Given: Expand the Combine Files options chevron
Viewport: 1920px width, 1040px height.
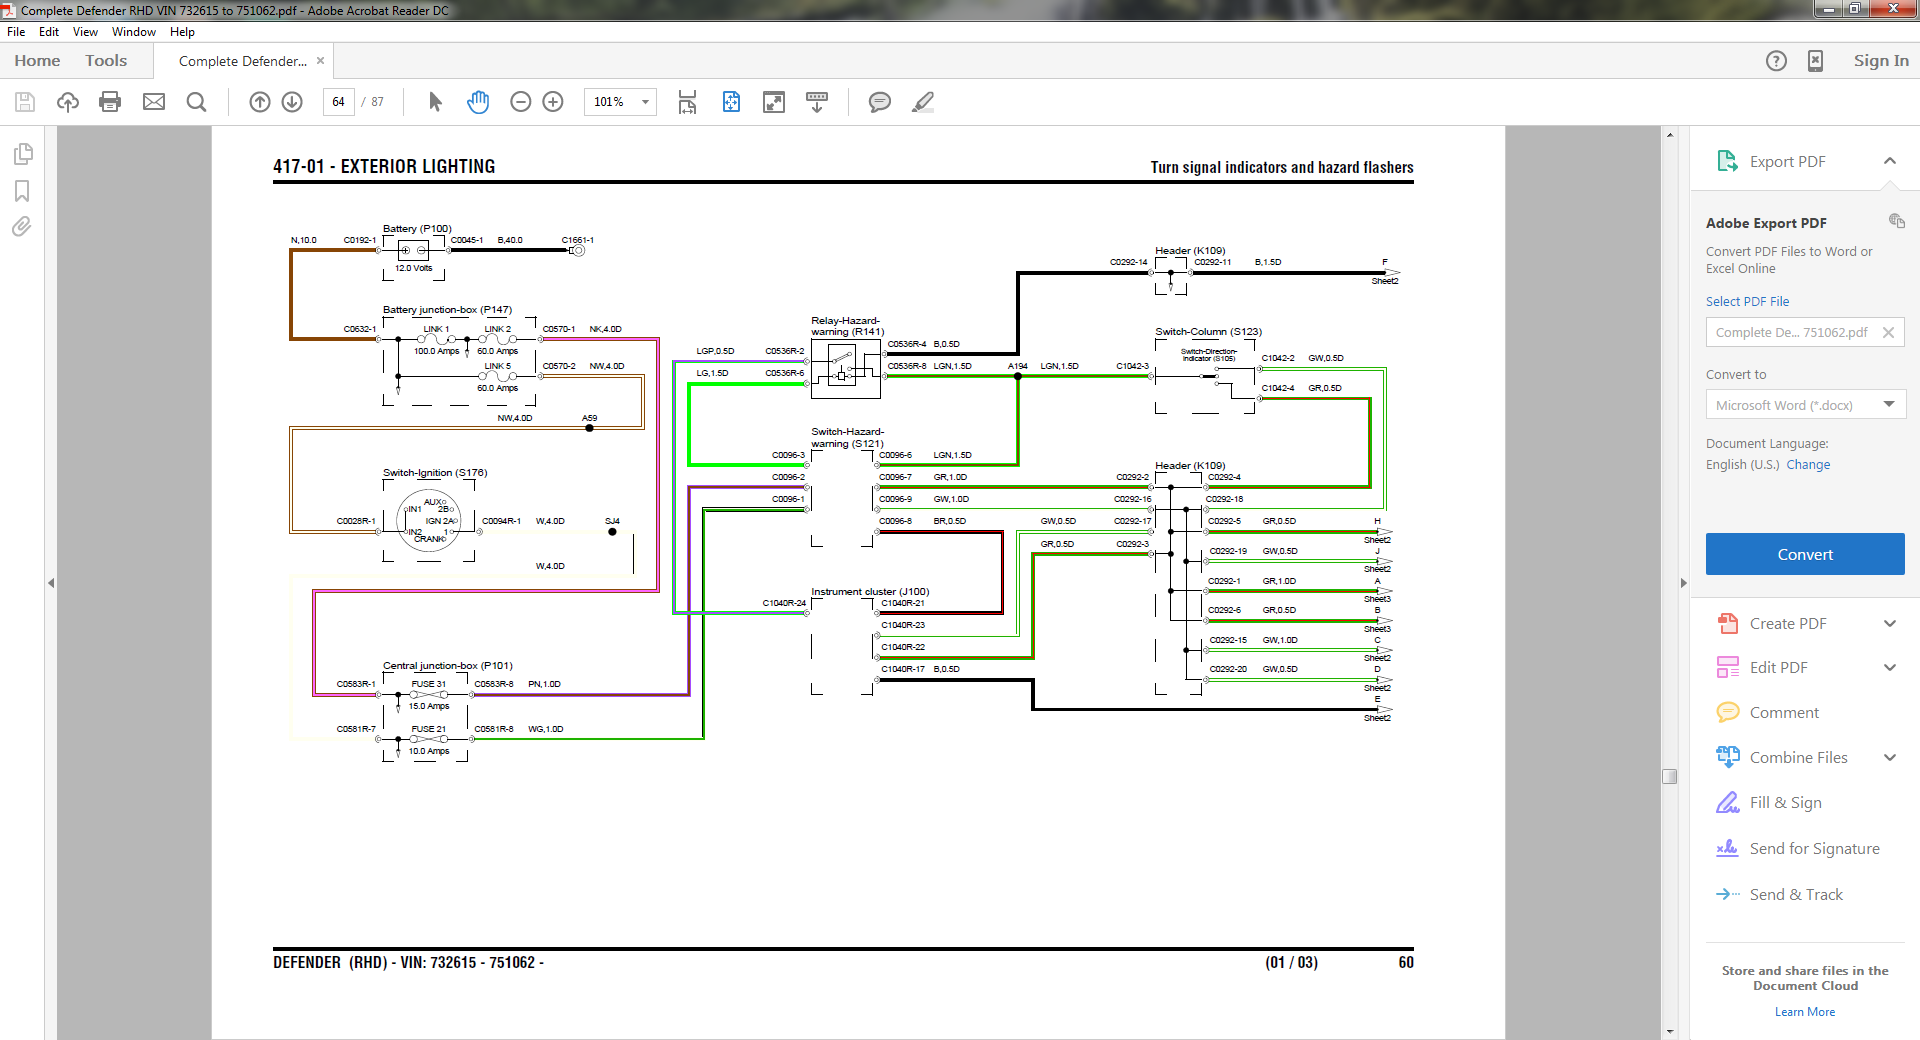Looking at the screenshot, I should click(x=1890, y=758).
